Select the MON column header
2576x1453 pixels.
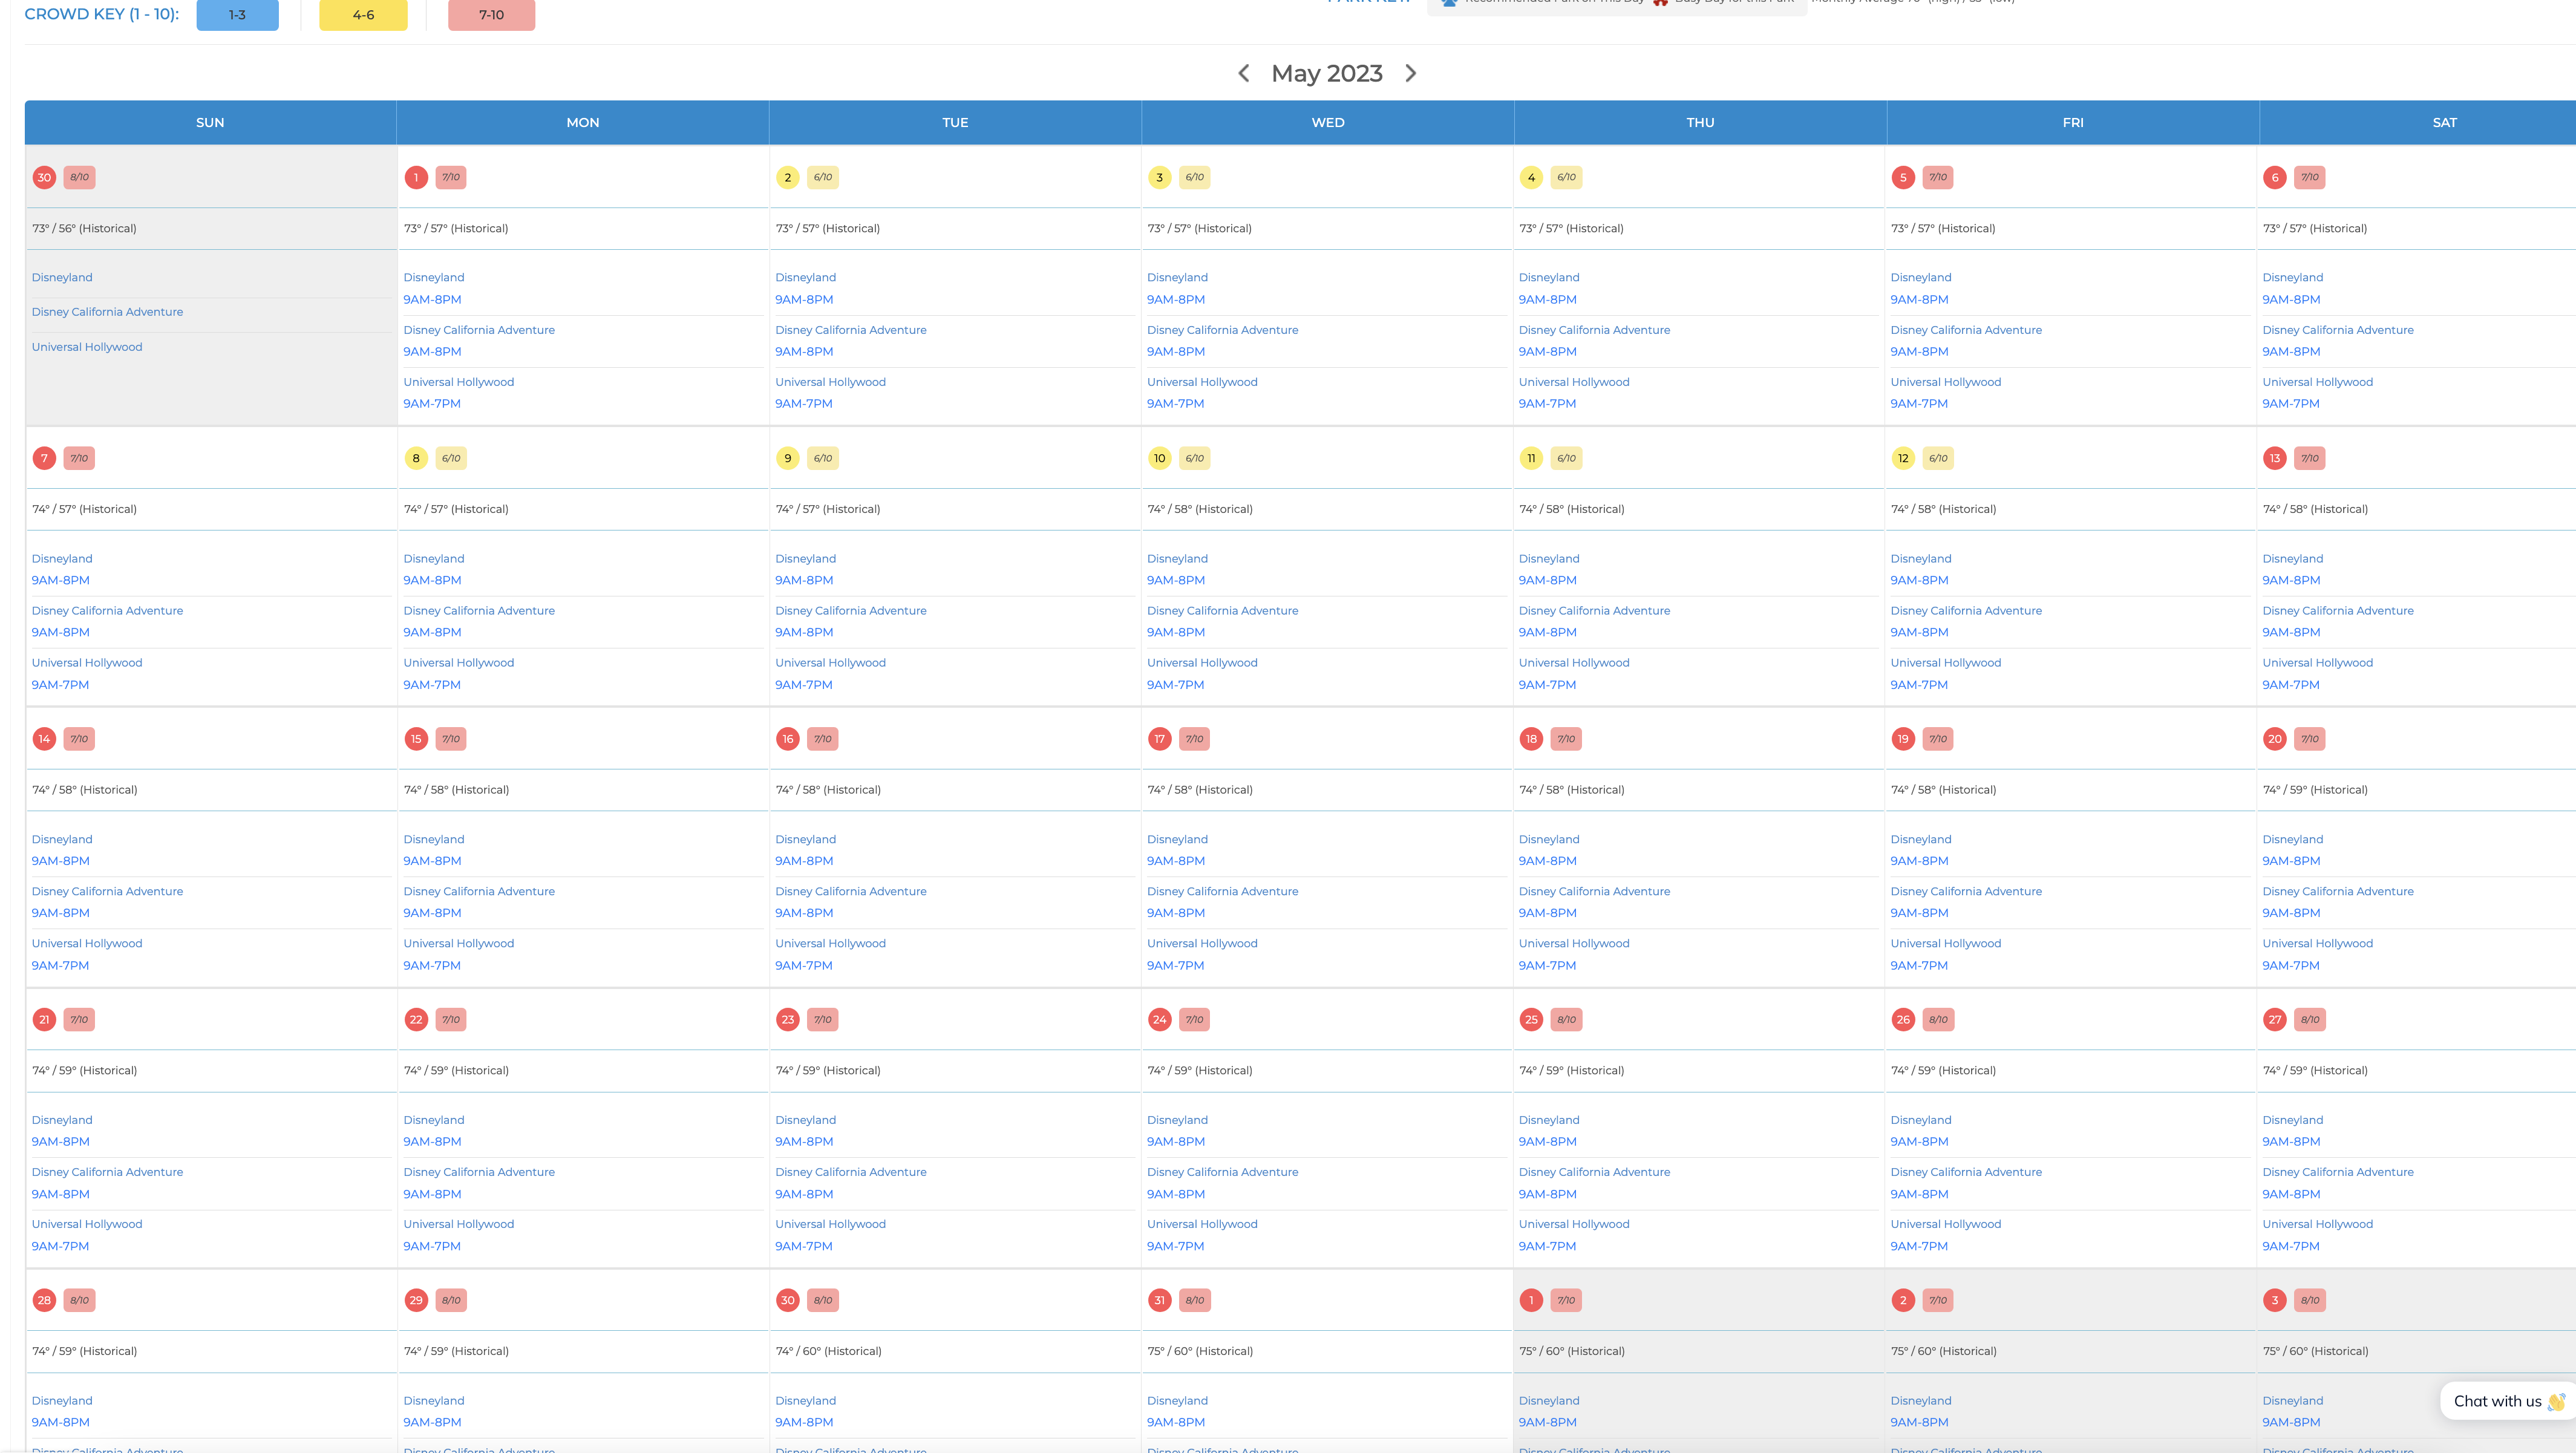click(583, 122)
